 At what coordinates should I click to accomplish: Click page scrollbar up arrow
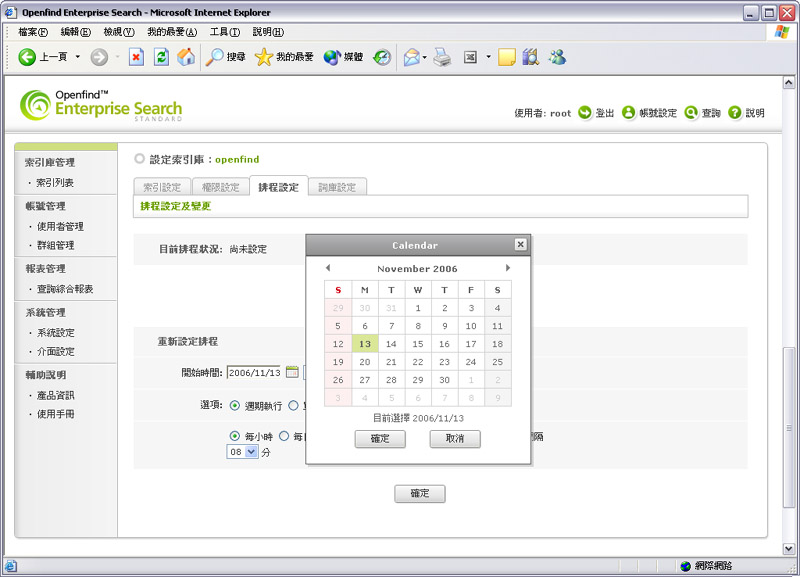click(x=789, y=83)
